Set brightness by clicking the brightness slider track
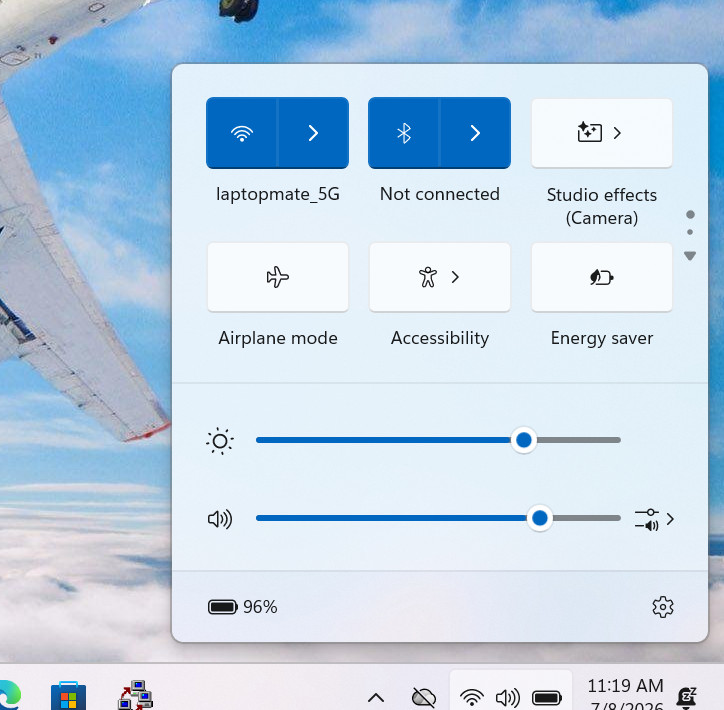Screen dimensions: 724x710 pyautogui.click(x=438, y=440)
